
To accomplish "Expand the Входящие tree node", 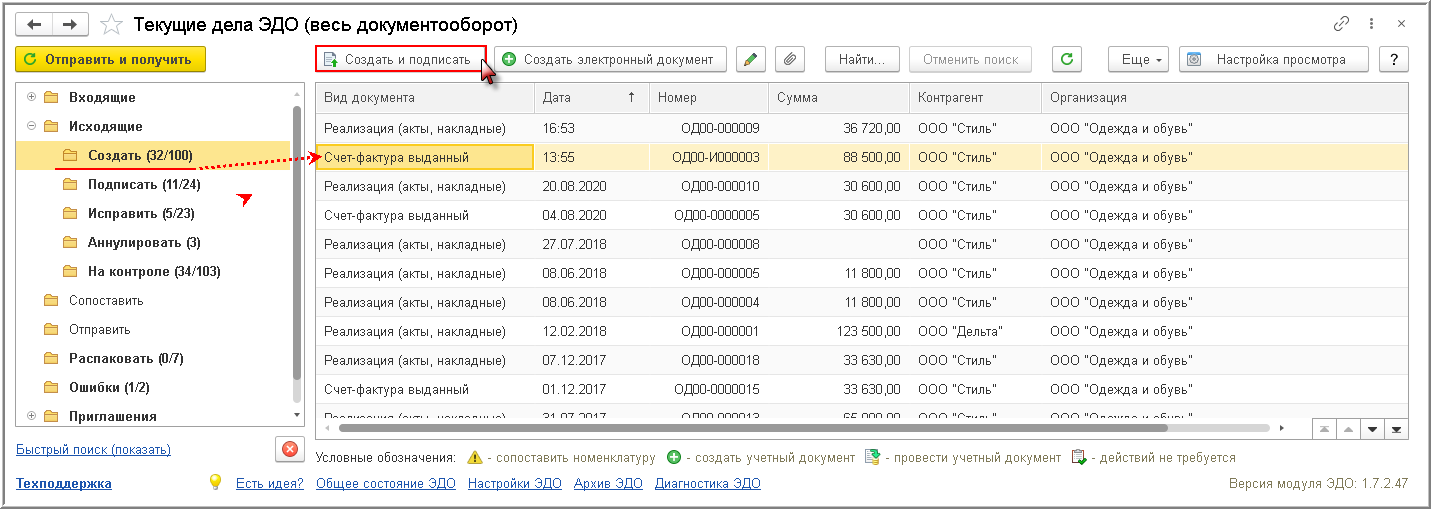I will click(32, 97).
